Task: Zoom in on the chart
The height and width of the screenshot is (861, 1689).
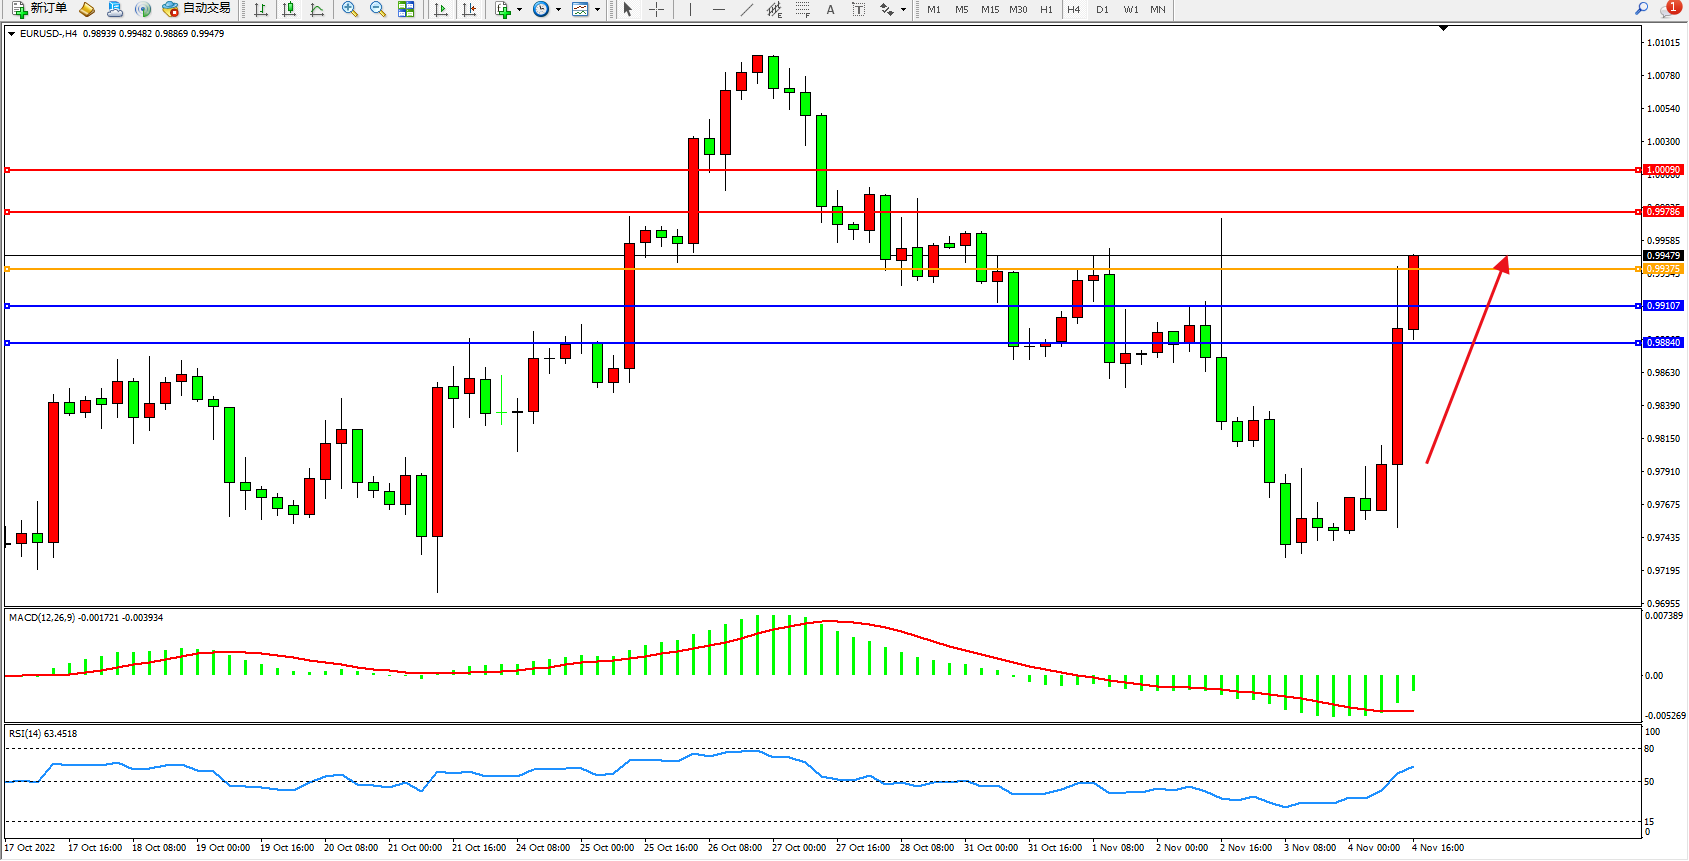Action: point(350,9)
